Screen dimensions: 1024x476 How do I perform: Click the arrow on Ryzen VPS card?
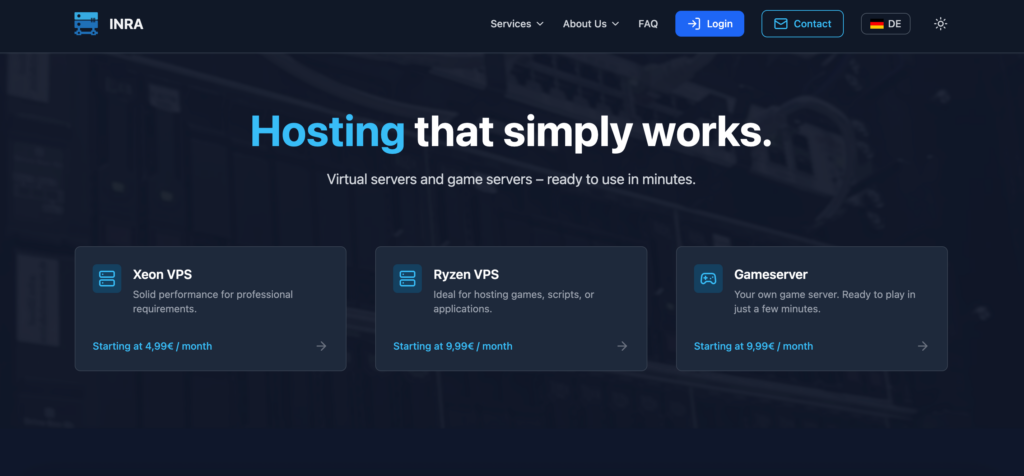[x=622, y=346]
